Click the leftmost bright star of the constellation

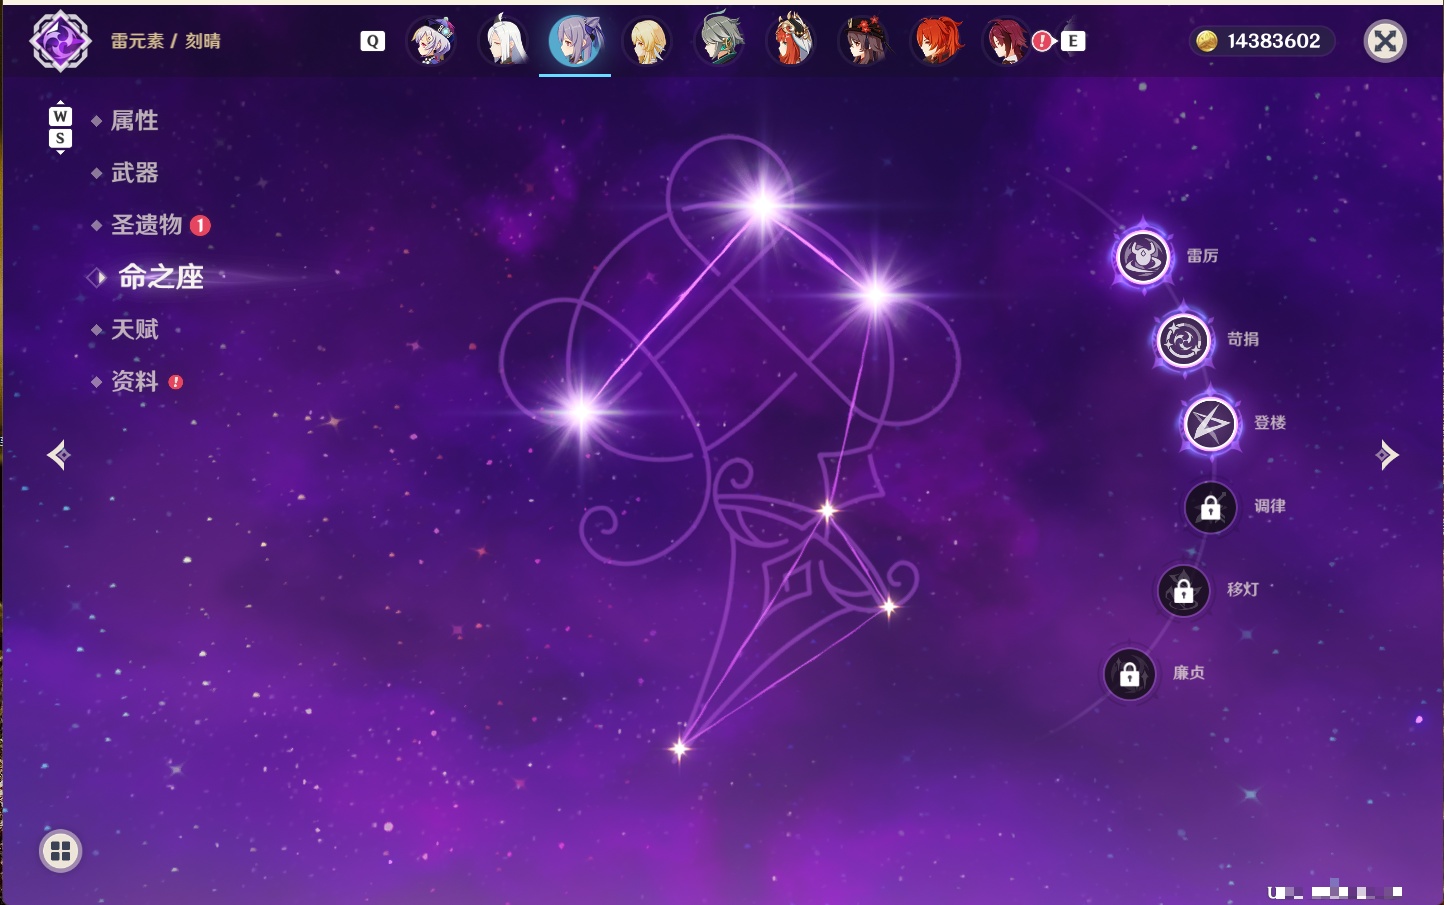581,410
